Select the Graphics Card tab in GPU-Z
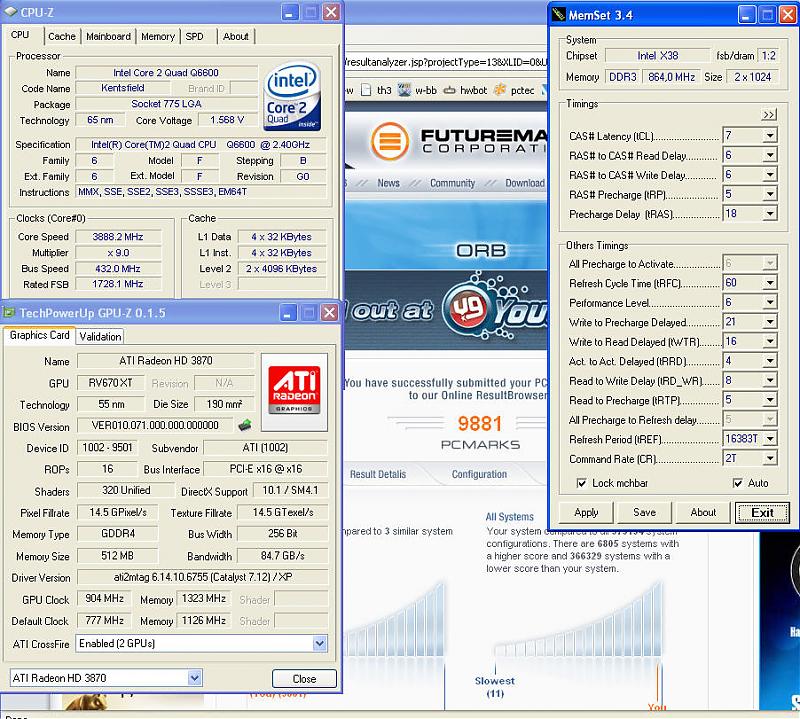This screenshot has height=719, width=800. pos(39,335)
